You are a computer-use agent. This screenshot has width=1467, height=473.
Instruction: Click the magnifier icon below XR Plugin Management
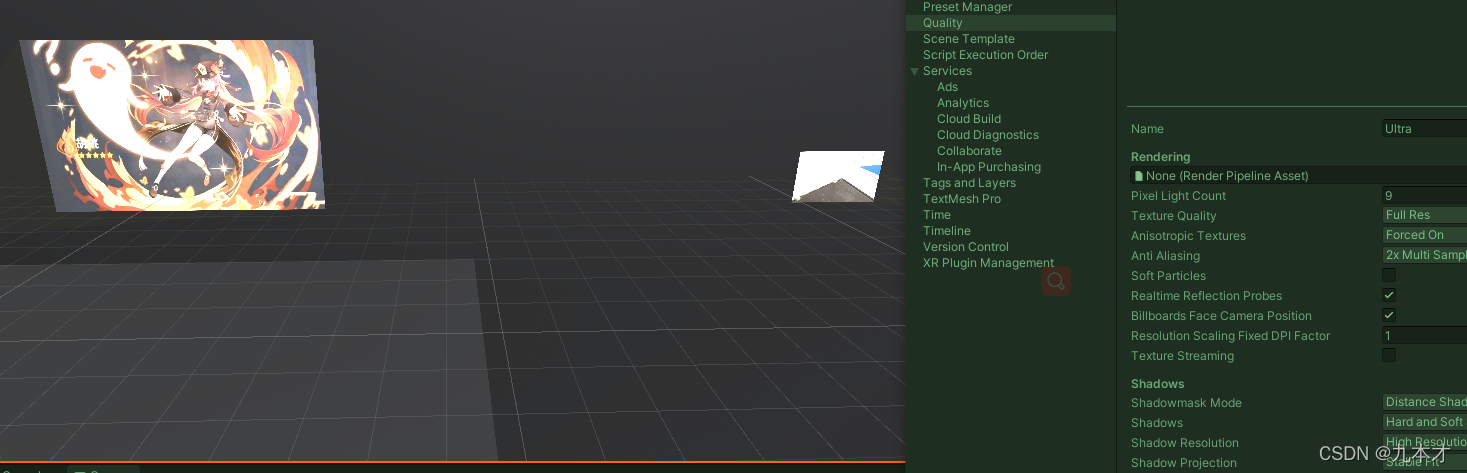pos(1056,281)
